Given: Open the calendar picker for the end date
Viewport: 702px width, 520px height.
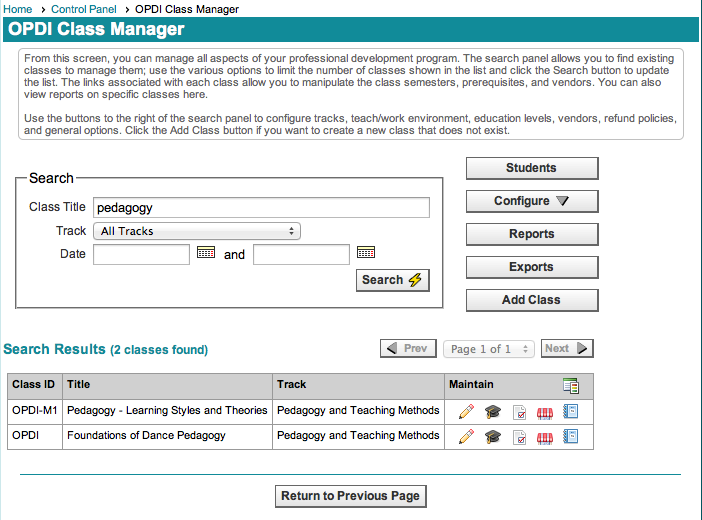Looking at the screenshot, I should tap(366, 252).
